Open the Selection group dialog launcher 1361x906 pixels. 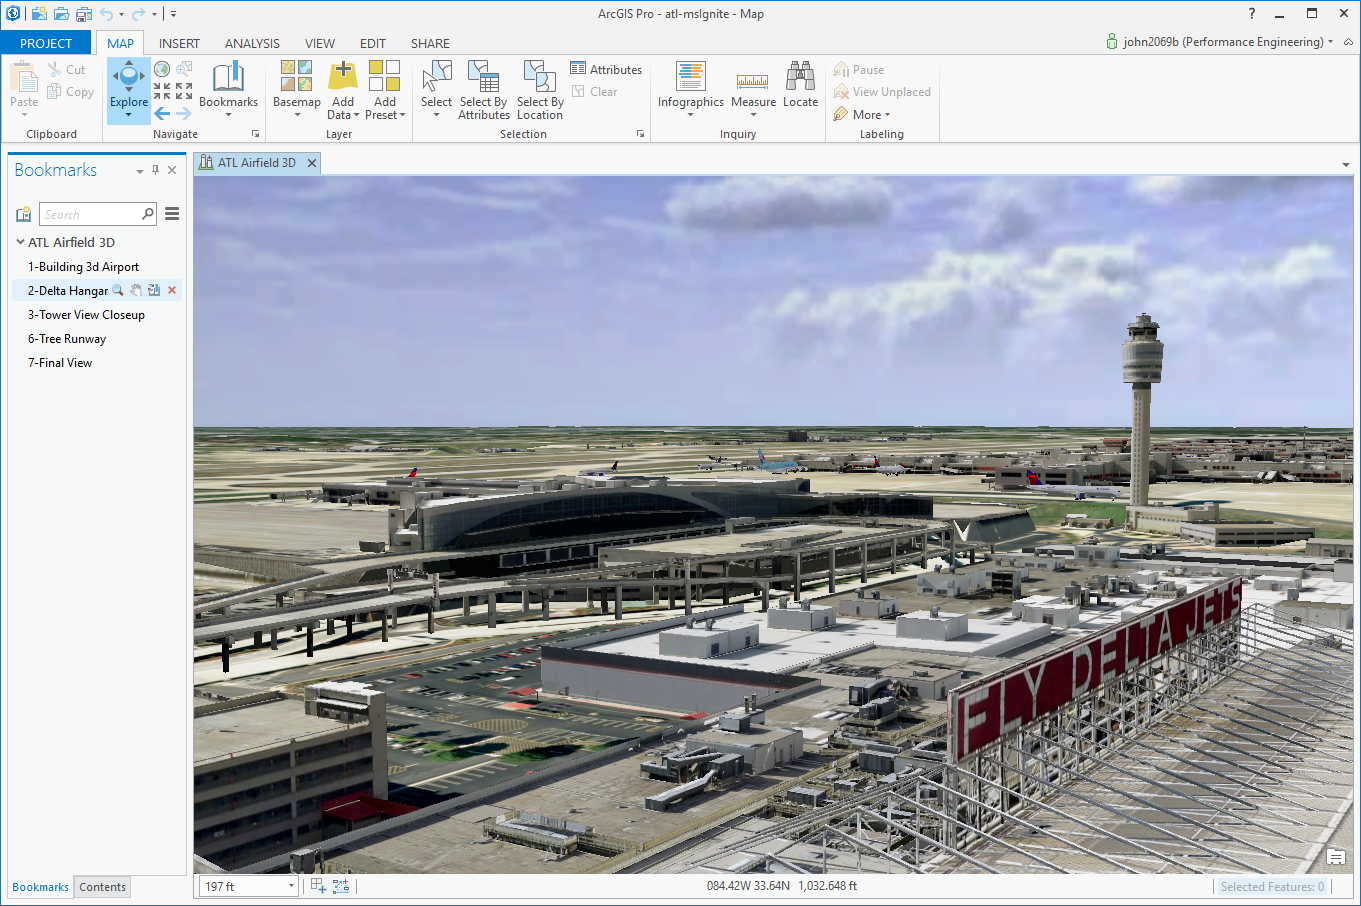(x=640, y=134)
